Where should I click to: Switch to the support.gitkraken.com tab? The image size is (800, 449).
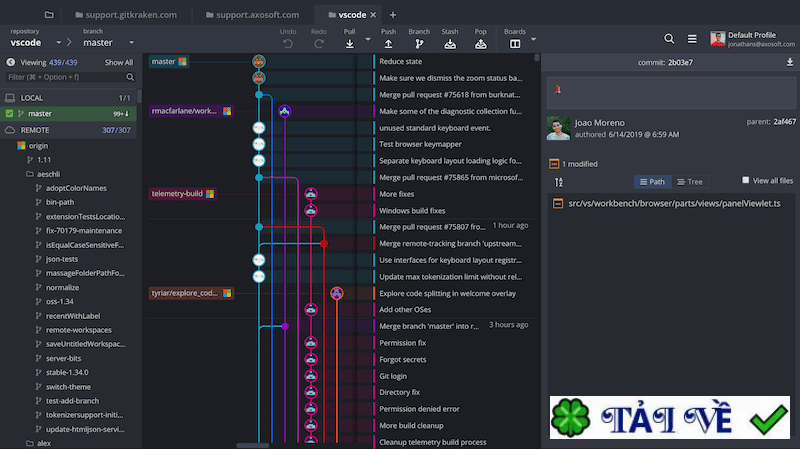coord(123,15)
